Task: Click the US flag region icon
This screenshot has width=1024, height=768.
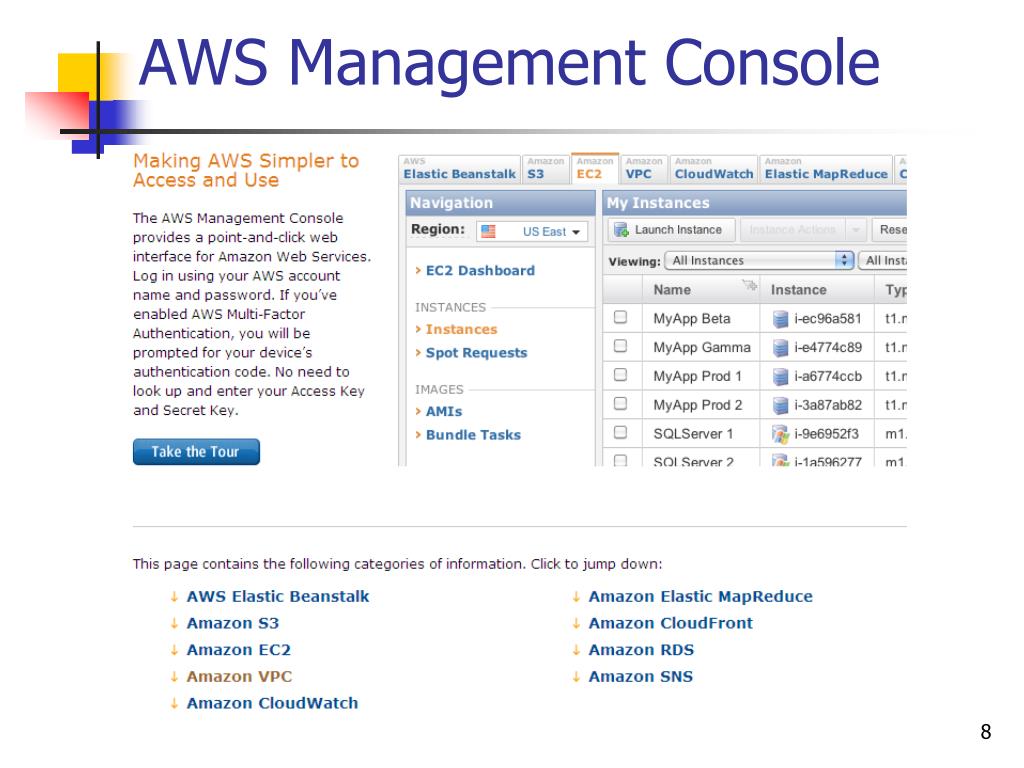Action: [x=488, y=231]
